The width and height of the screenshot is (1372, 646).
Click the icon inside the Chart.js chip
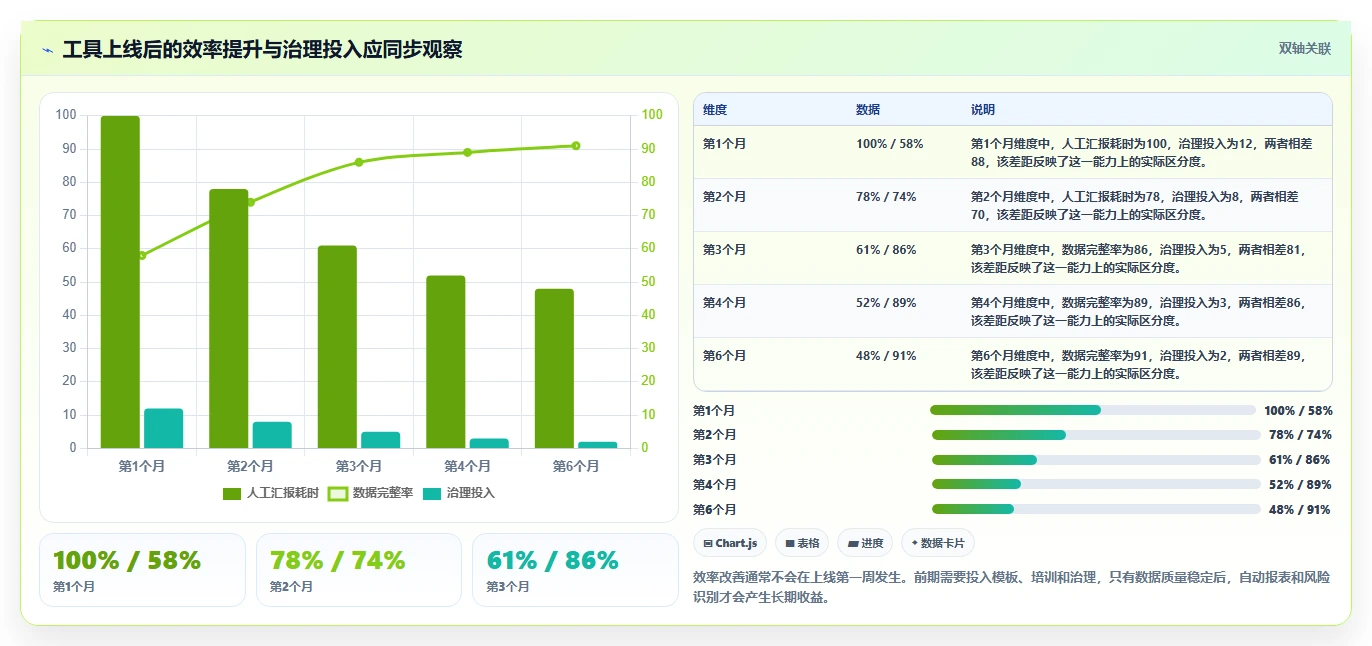pyautogui.click(x=708, y=544)
